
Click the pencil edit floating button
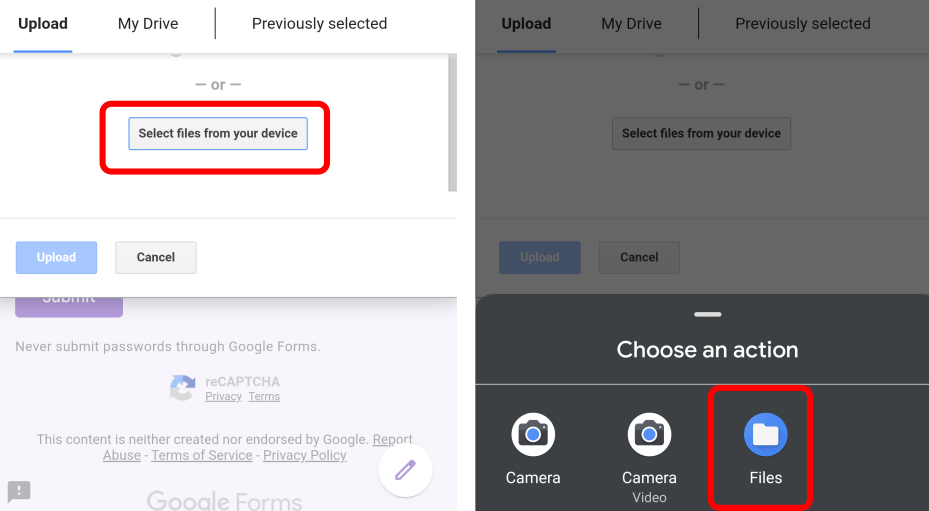click(405, 470)
